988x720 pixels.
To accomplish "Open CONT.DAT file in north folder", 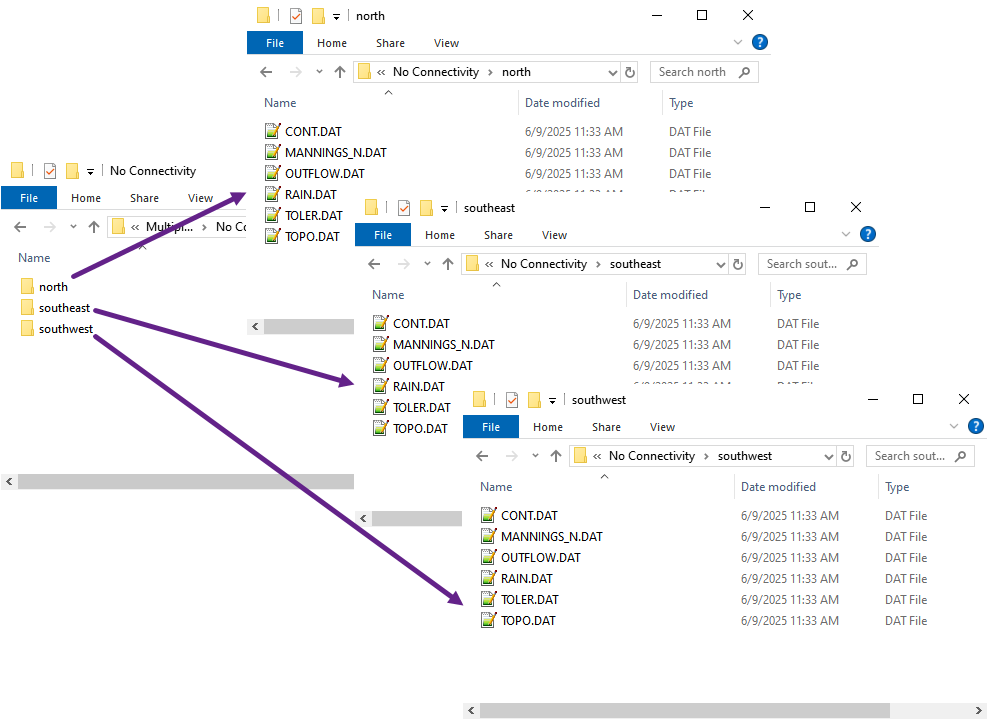I will 312,132.
